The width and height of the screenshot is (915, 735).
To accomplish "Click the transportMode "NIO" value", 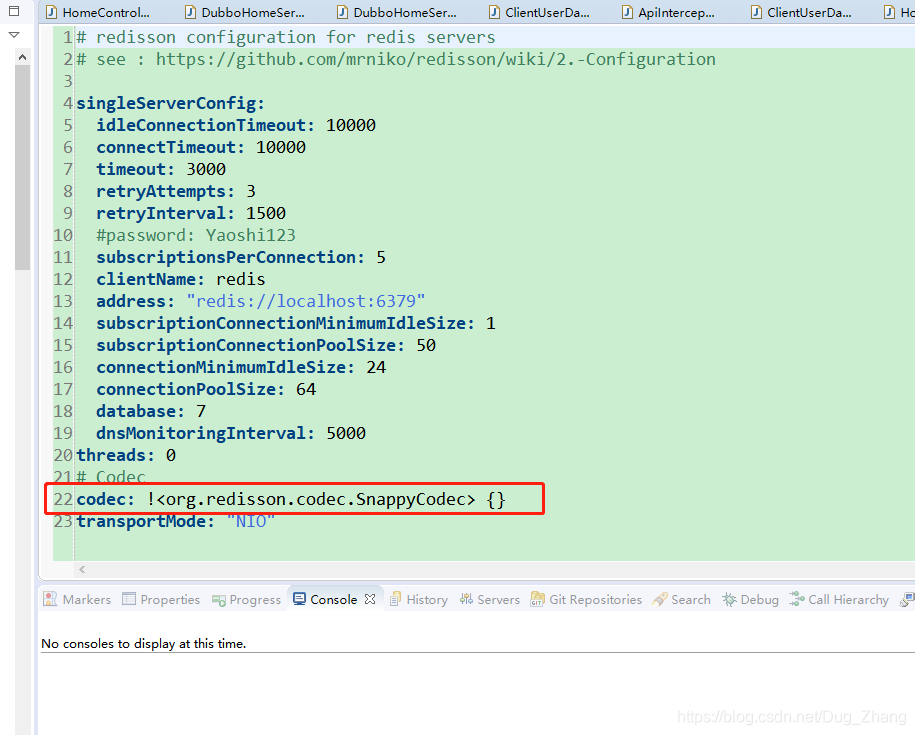I will 250,522.
